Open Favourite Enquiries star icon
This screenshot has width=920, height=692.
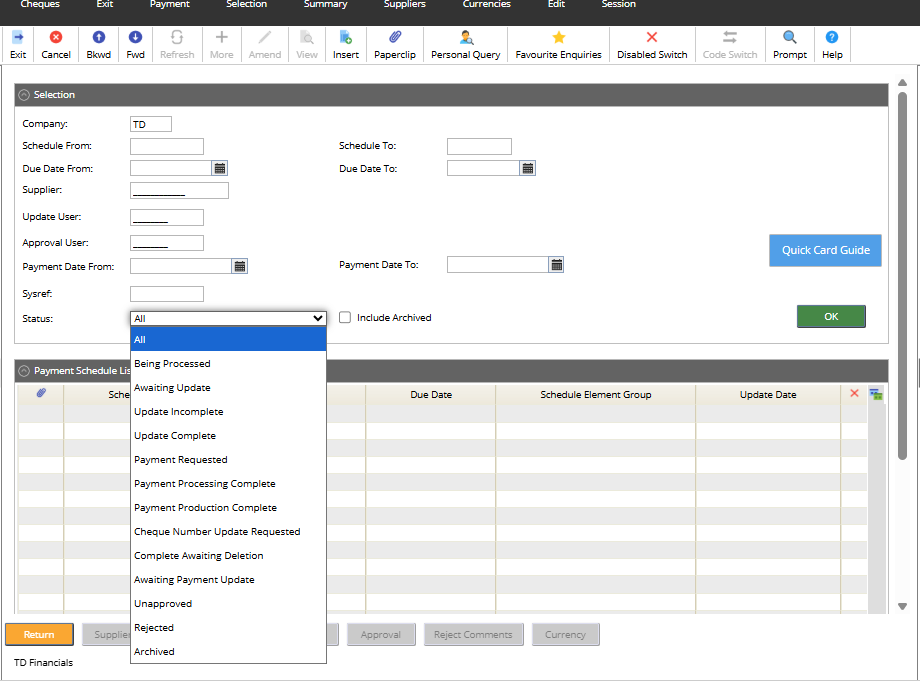click(558, 44)
